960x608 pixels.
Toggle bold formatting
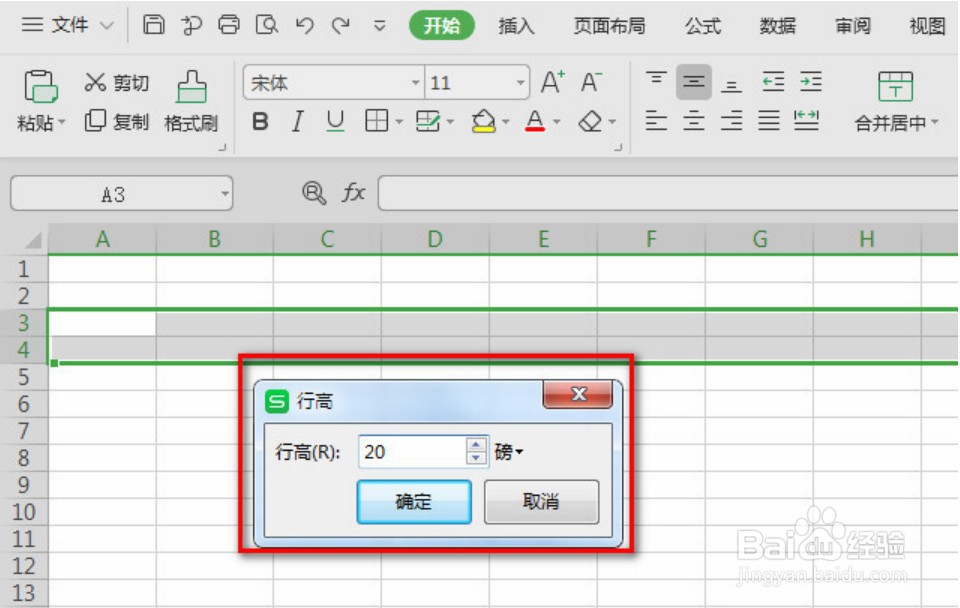pos(260,121)
